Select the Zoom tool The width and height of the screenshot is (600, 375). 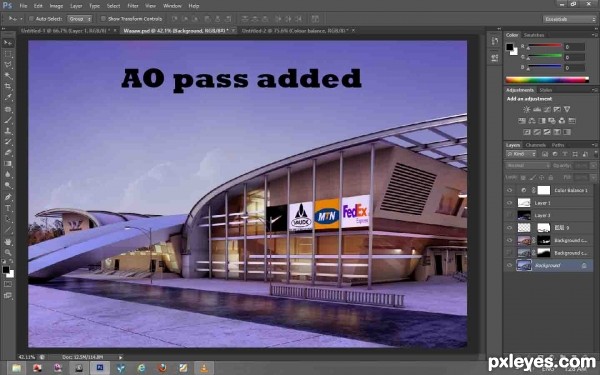[x=8, y=253]
